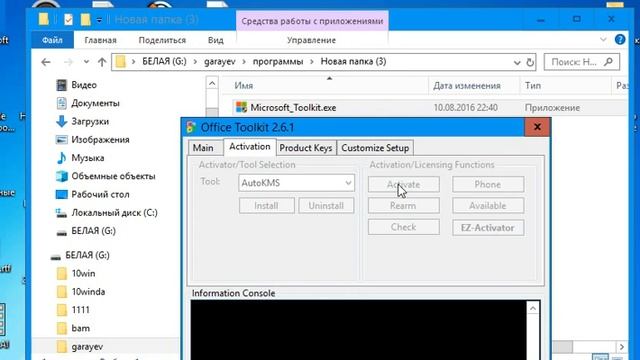This screenshot has height=360, width=640.
Task: Click the navigation pane scroll-up arrow
Action: click(x=212, y=84)
